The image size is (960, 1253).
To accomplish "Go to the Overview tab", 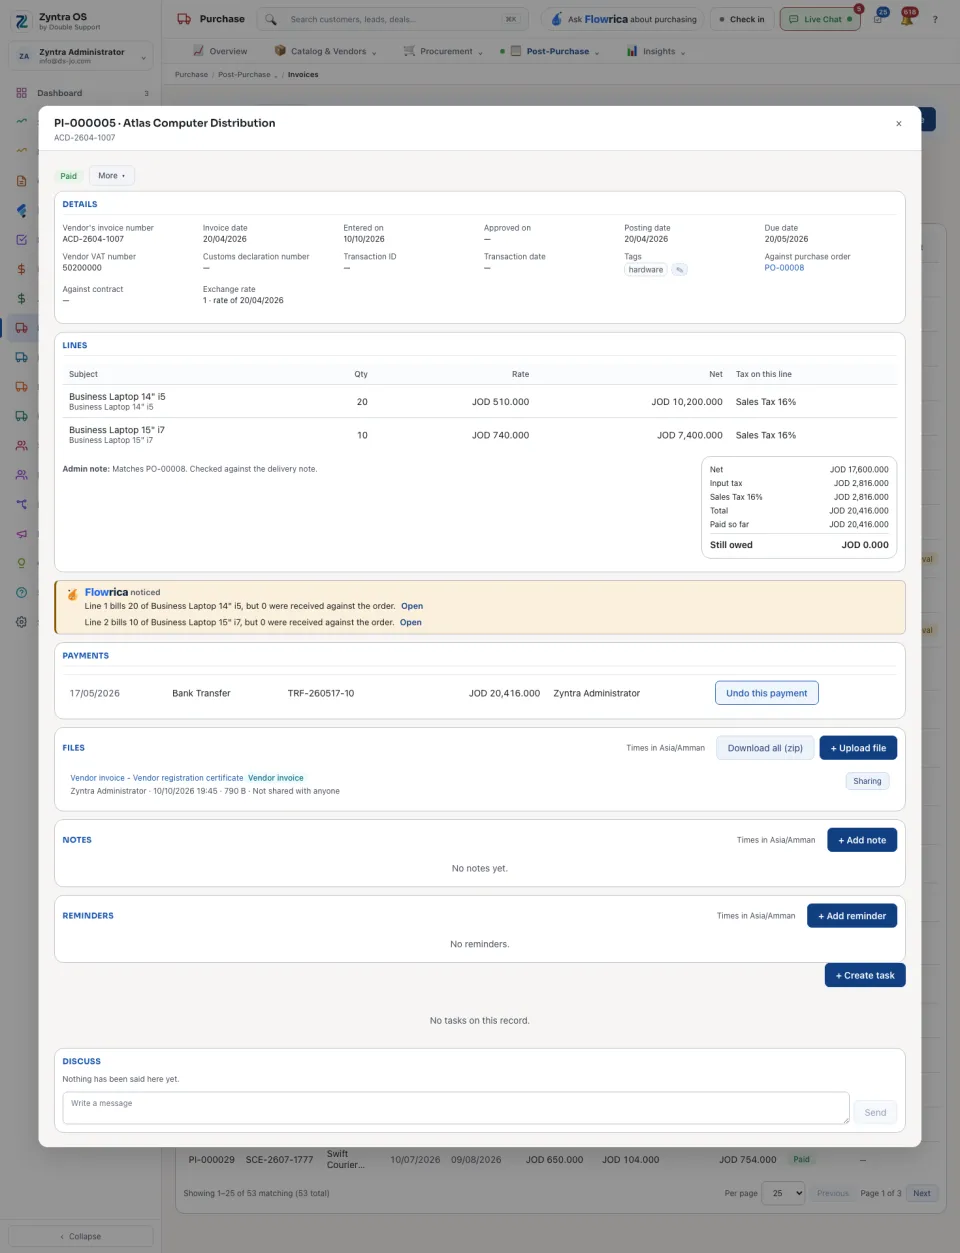I will click(x=220, y=51).
